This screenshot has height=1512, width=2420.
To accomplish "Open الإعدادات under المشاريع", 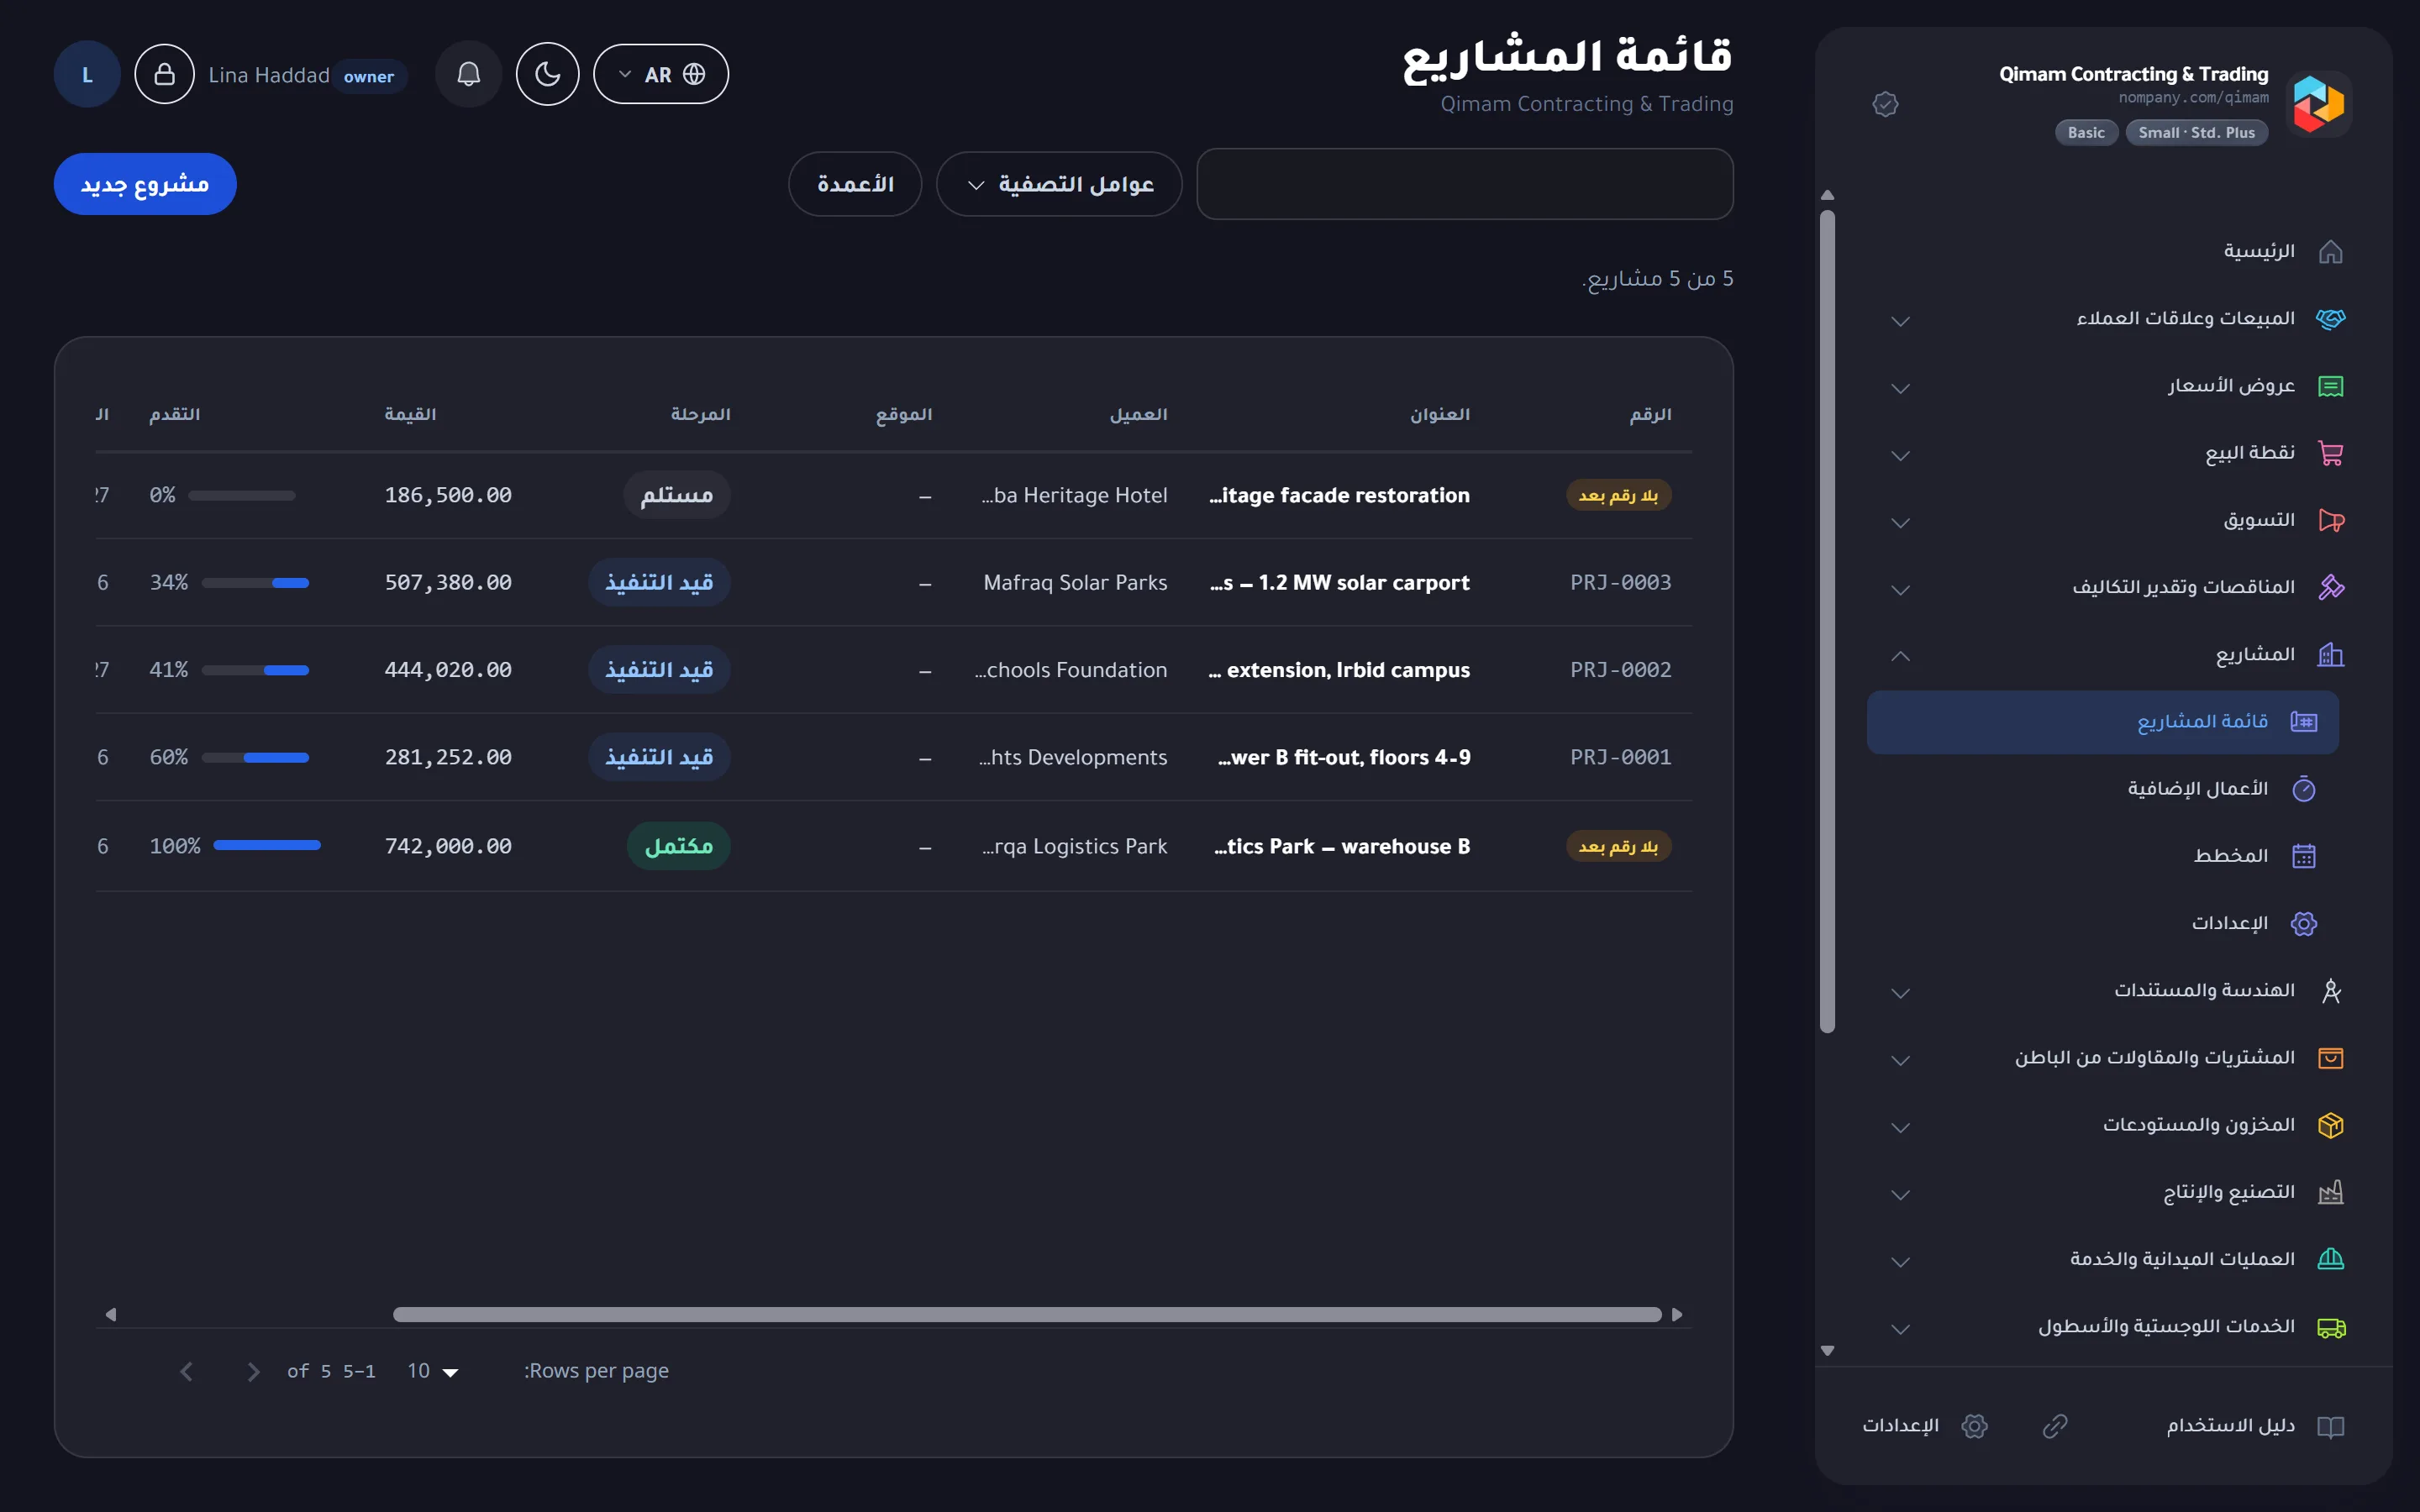I will [x=2103, y=924].
